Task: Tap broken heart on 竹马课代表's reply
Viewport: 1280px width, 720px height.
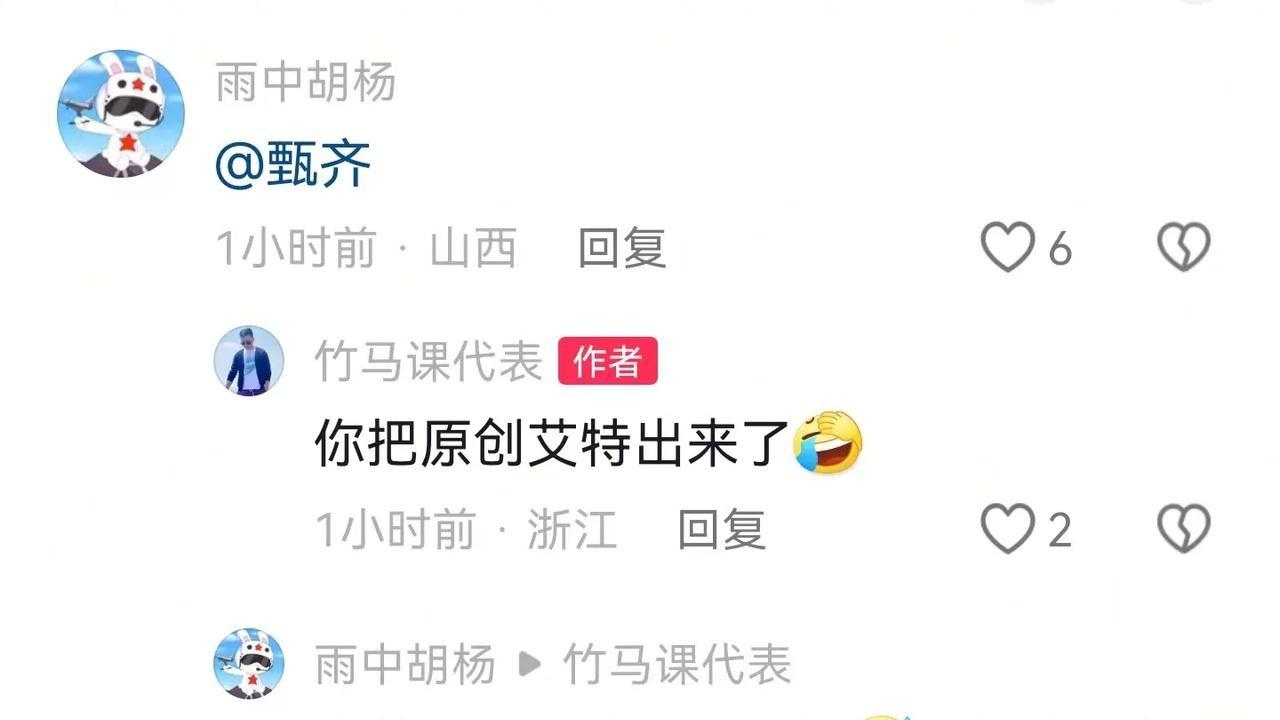Action: pos(1183,529)
